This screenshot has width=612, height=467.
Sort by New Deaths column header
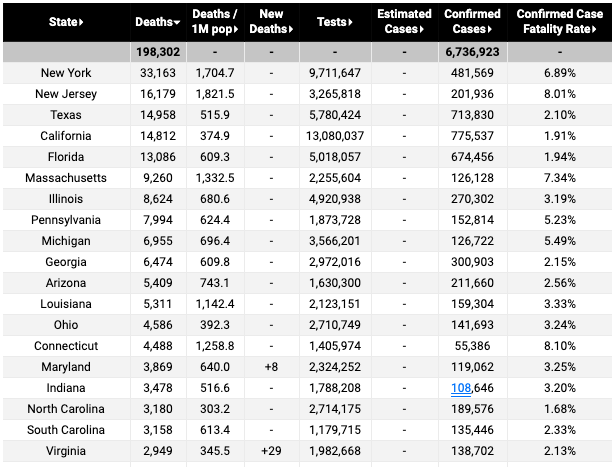271,21
